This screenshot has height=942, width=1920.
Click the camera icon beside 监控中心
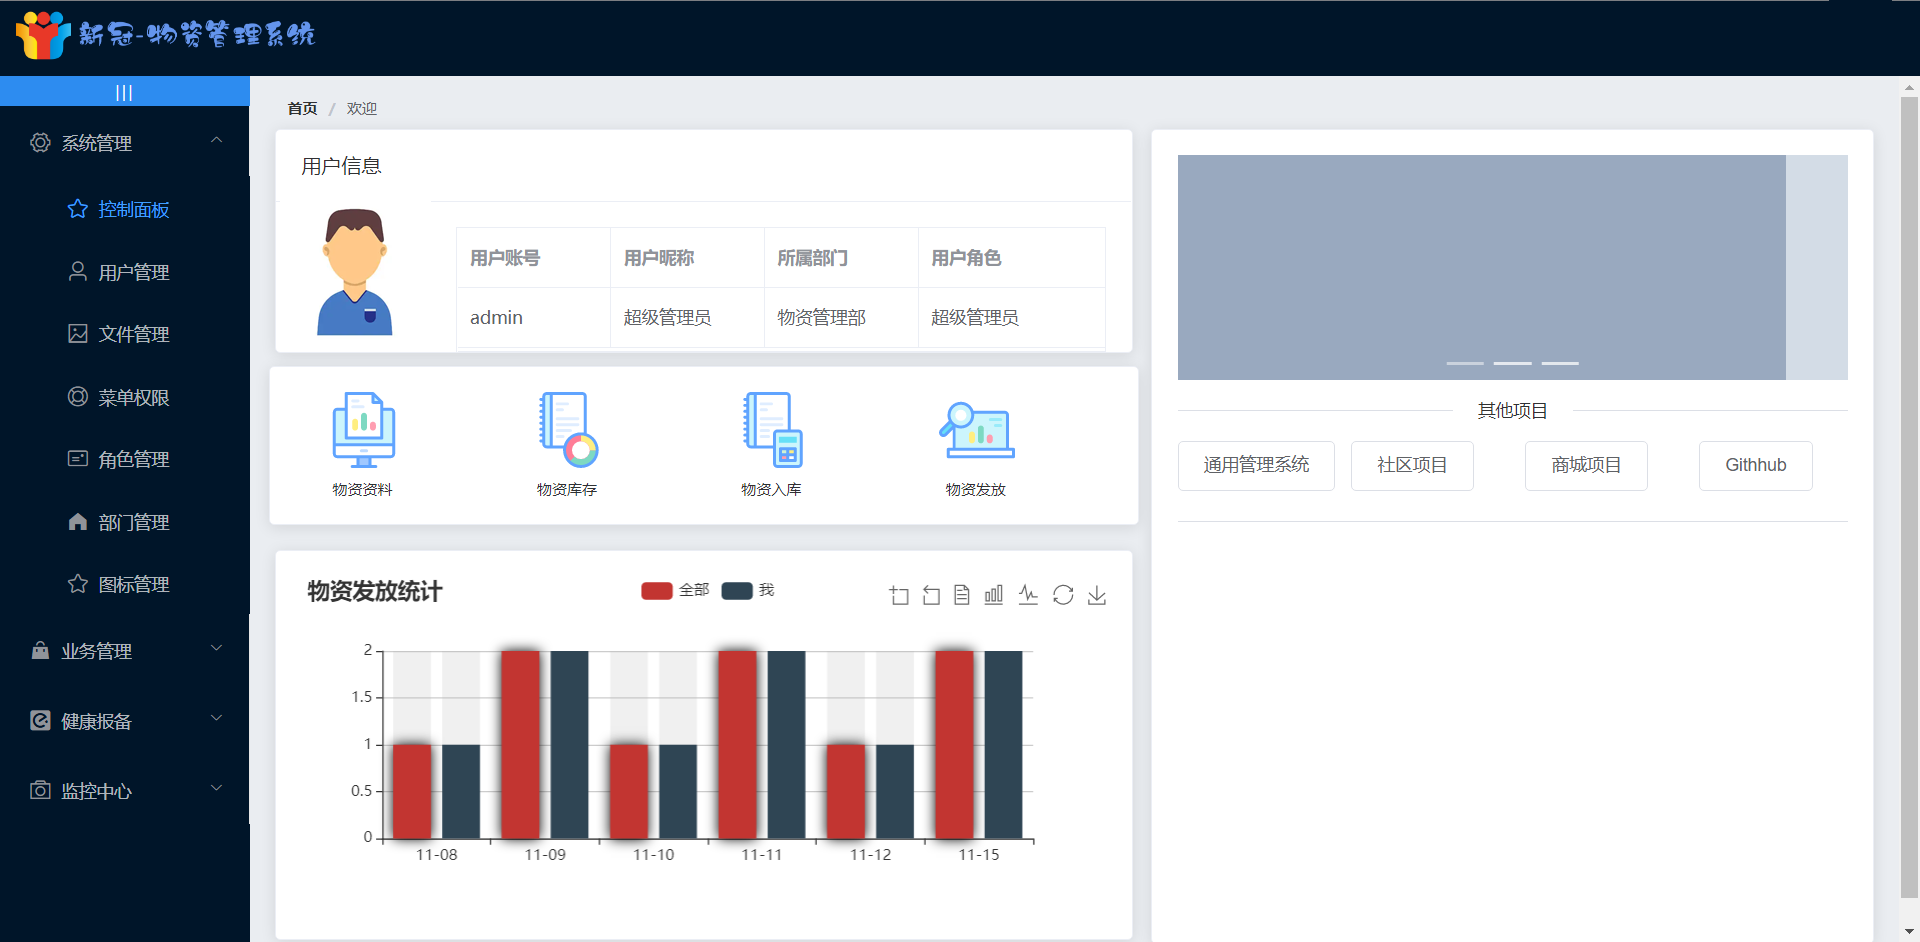pyautogui.click(x=40, y=790)
